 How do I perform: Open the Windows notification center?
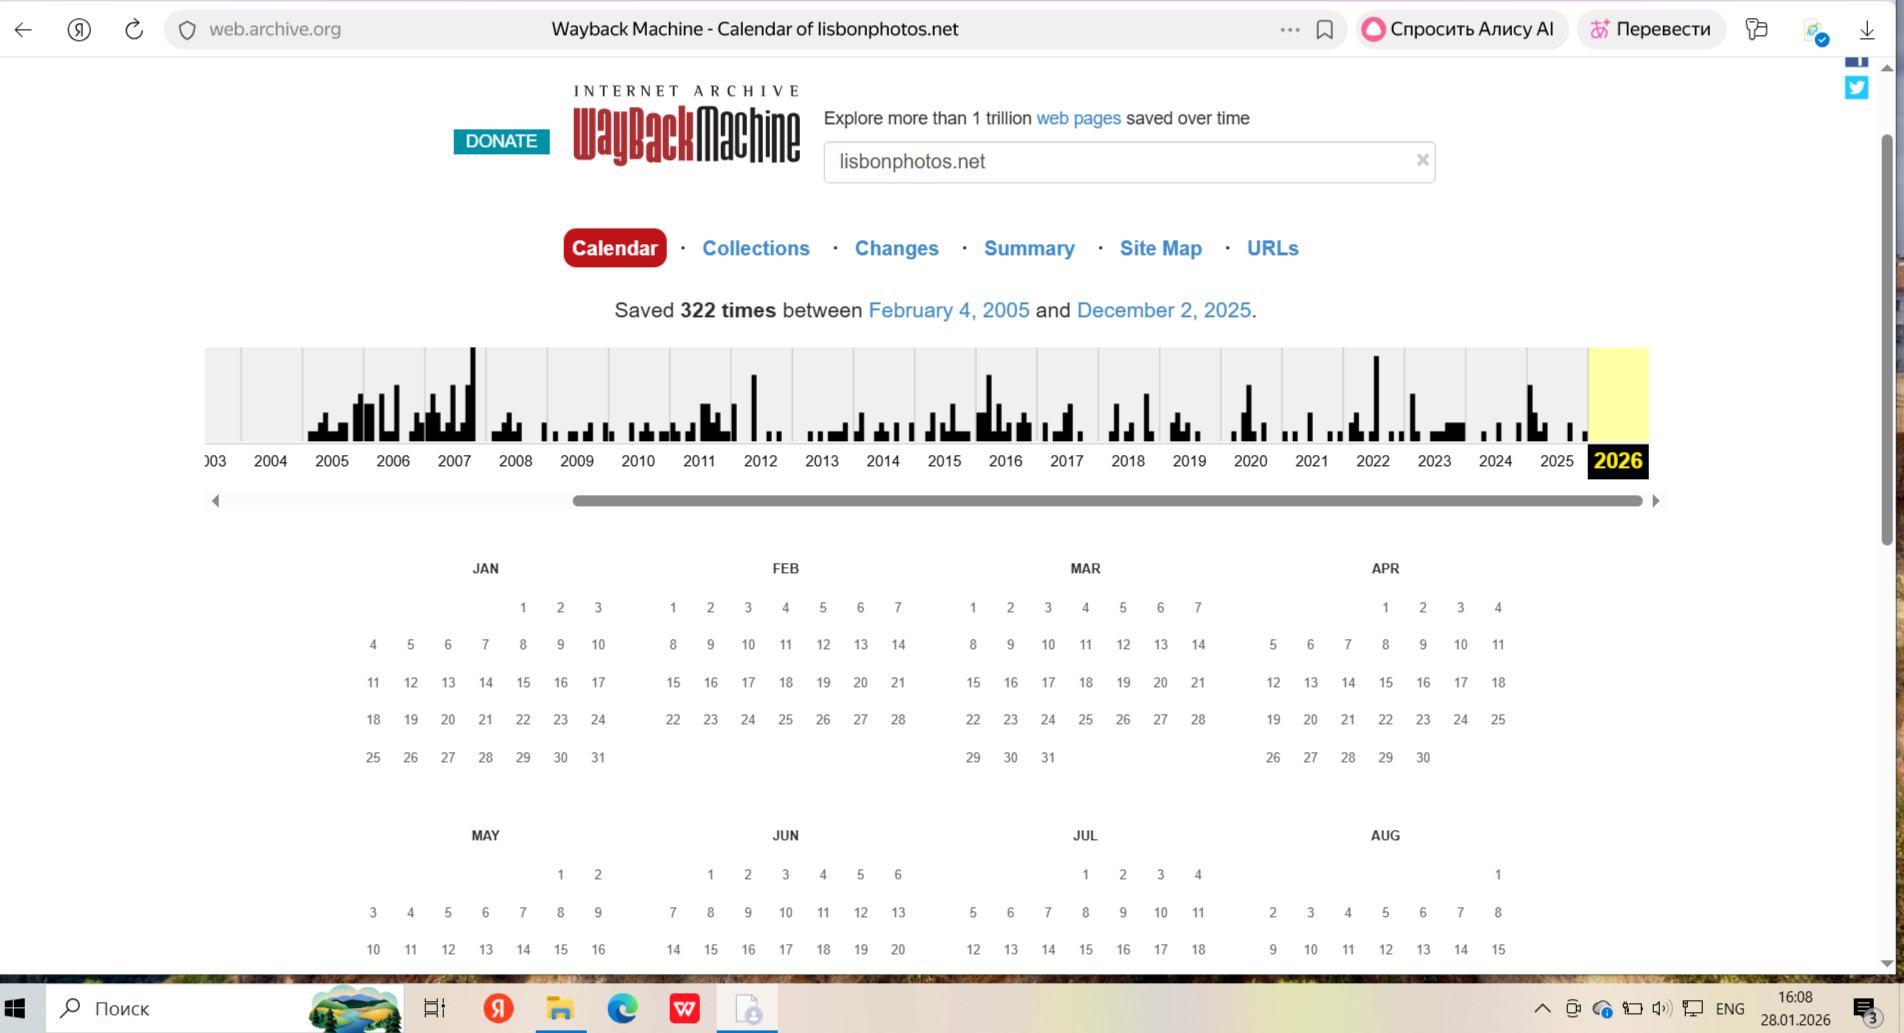pyautogui.click(x=1866, y=1009)
